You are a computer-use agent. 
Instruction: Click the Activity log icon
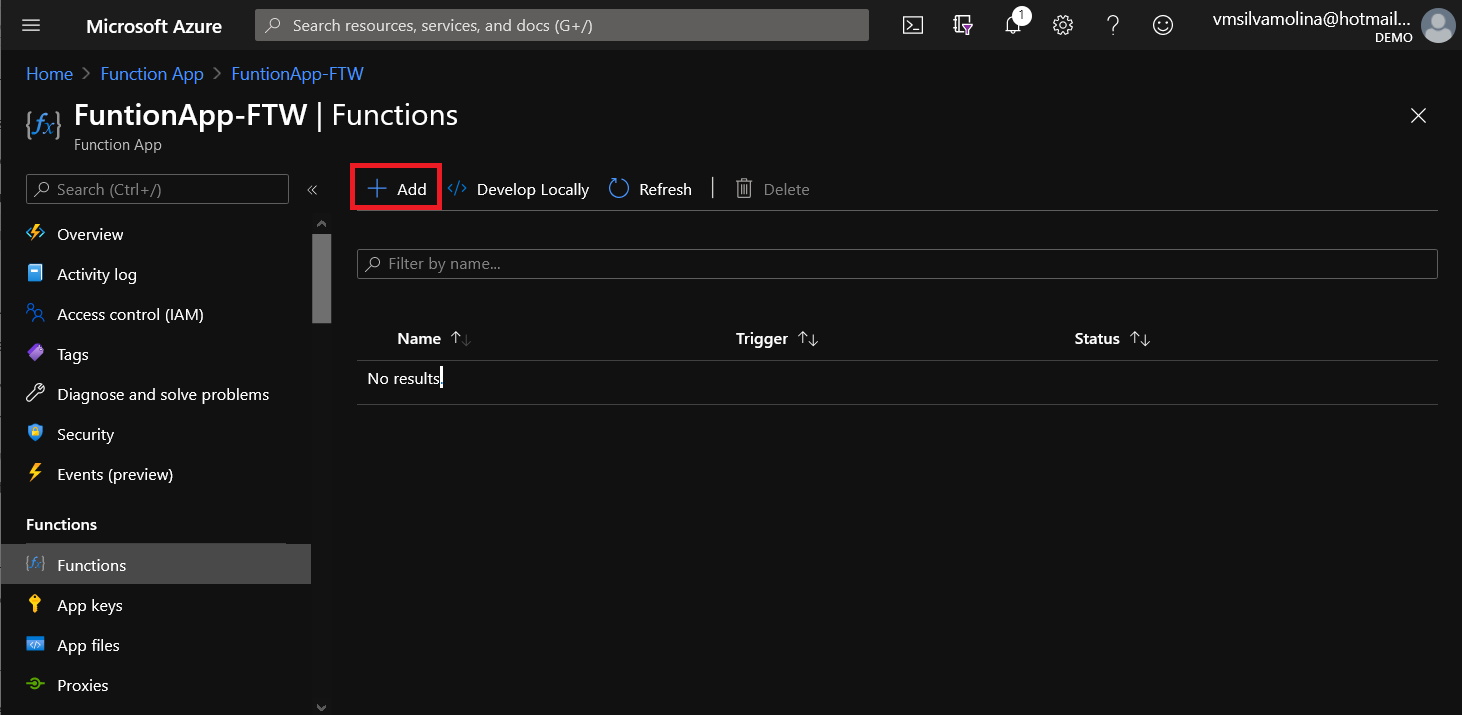tap(36, 273)
